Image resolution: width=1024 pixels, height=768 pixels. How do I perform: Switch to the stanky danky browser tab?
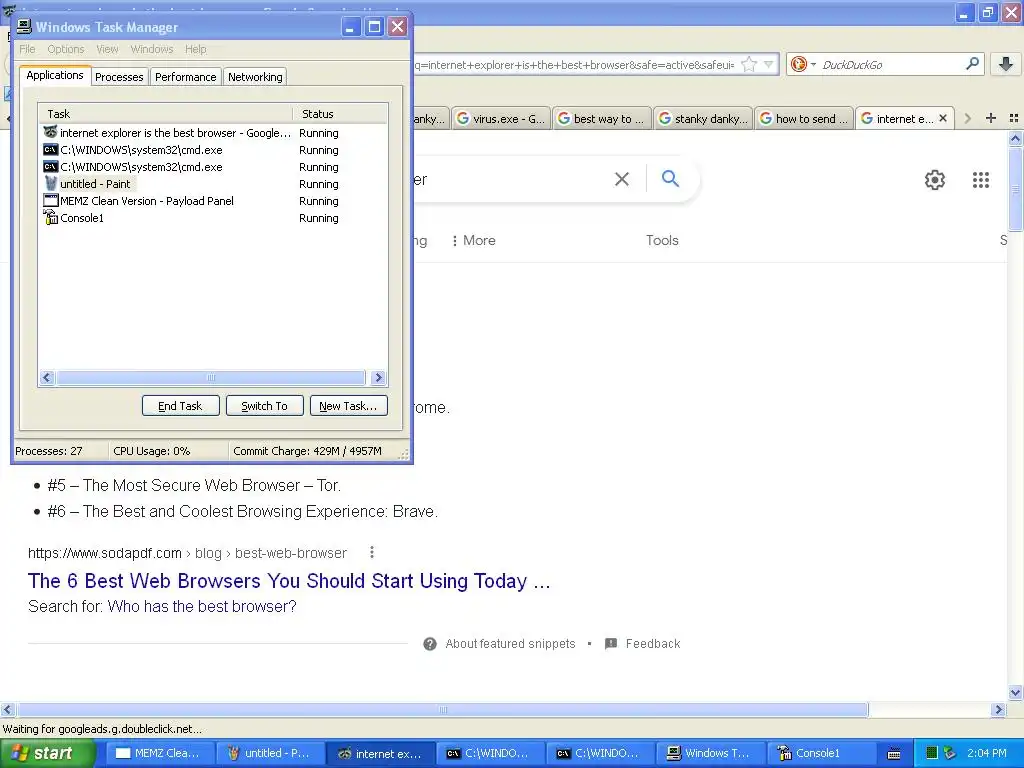pos(703,119)
